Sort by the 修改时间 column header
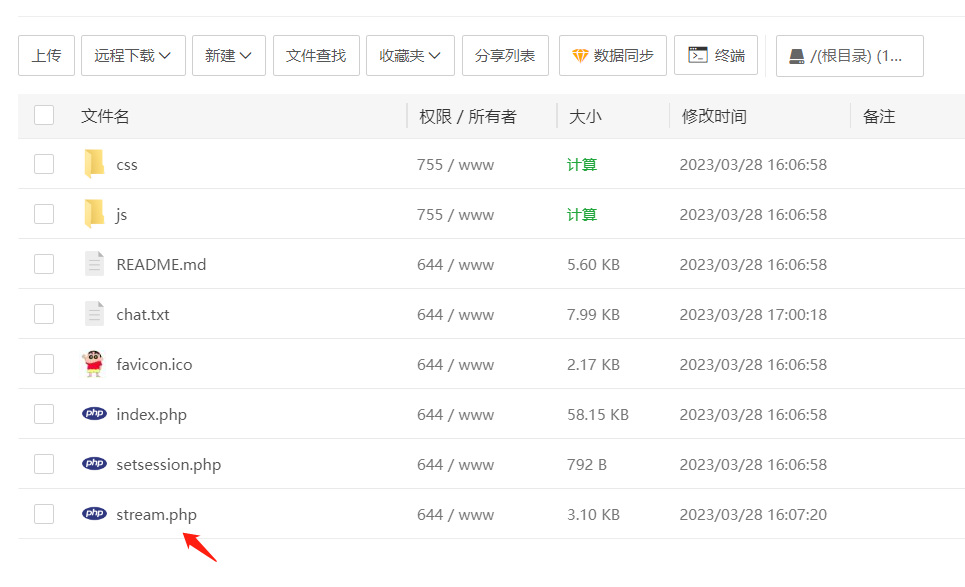The height and width of the screenshot is (587, 965). pyautogui.click(x=714, y=116)
